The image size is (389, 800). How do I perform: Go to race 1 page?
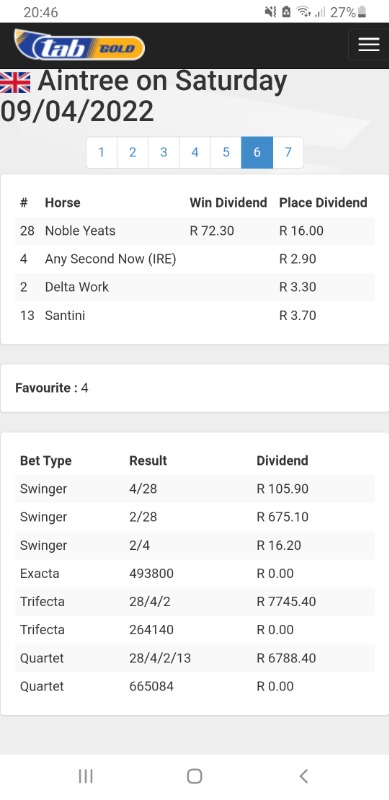(x=102, y=152)
